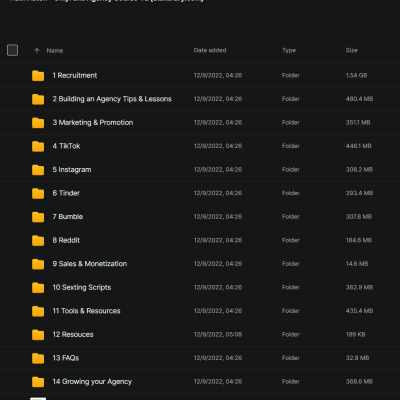Click the Folder type cell of 7 Bumble

[x=291, y=217]
